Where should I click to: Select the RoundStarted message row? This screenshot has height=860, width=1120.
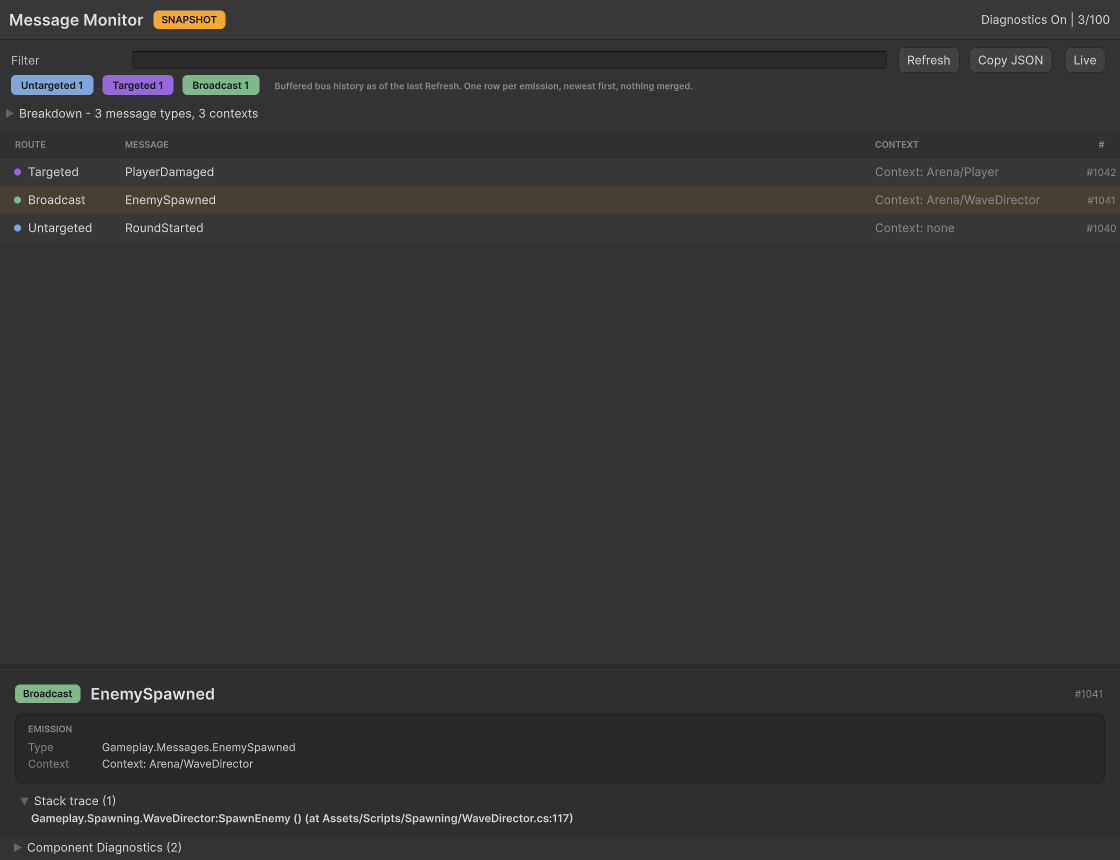click(x=560, y=228)
